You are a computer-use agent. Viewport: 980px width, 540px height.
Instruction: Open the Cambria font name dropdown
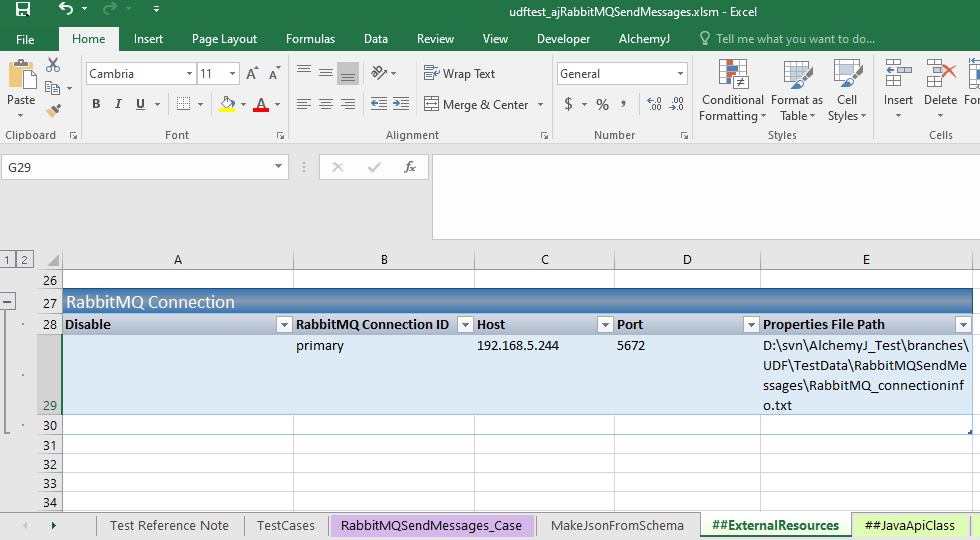coord(189,74)
